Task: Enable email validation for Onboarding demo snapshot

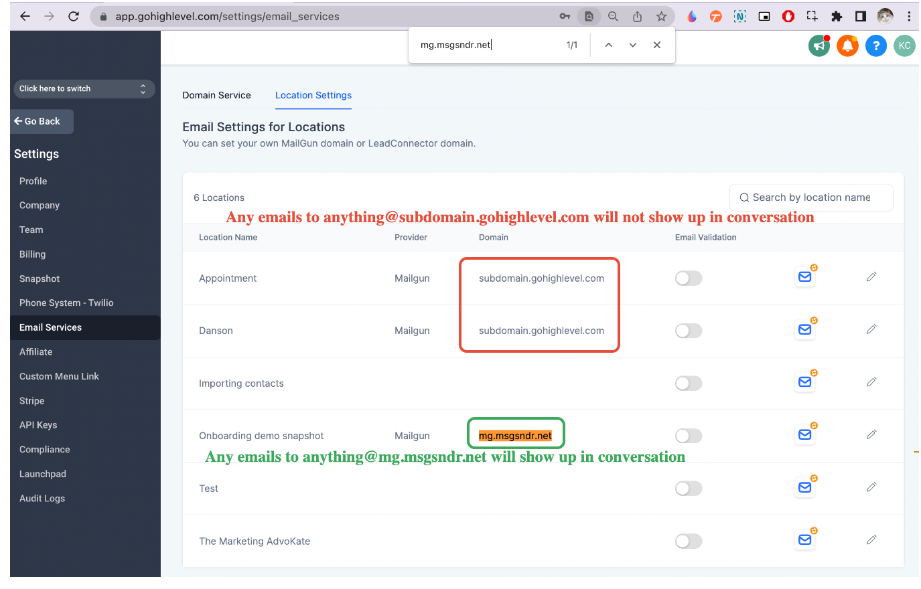Action: click(688, 436)
